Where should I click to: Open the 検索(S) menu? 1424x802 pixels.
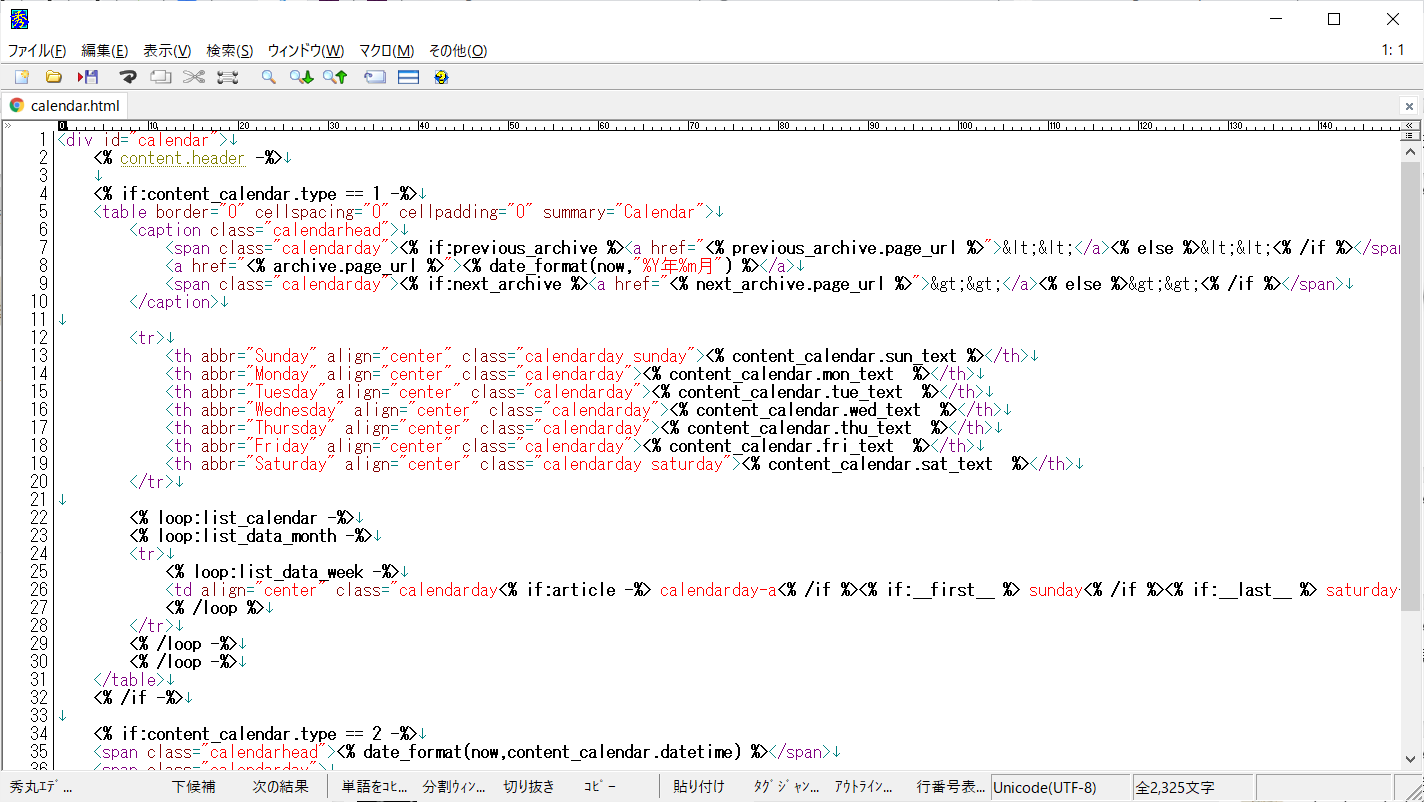tap(230, 51)
